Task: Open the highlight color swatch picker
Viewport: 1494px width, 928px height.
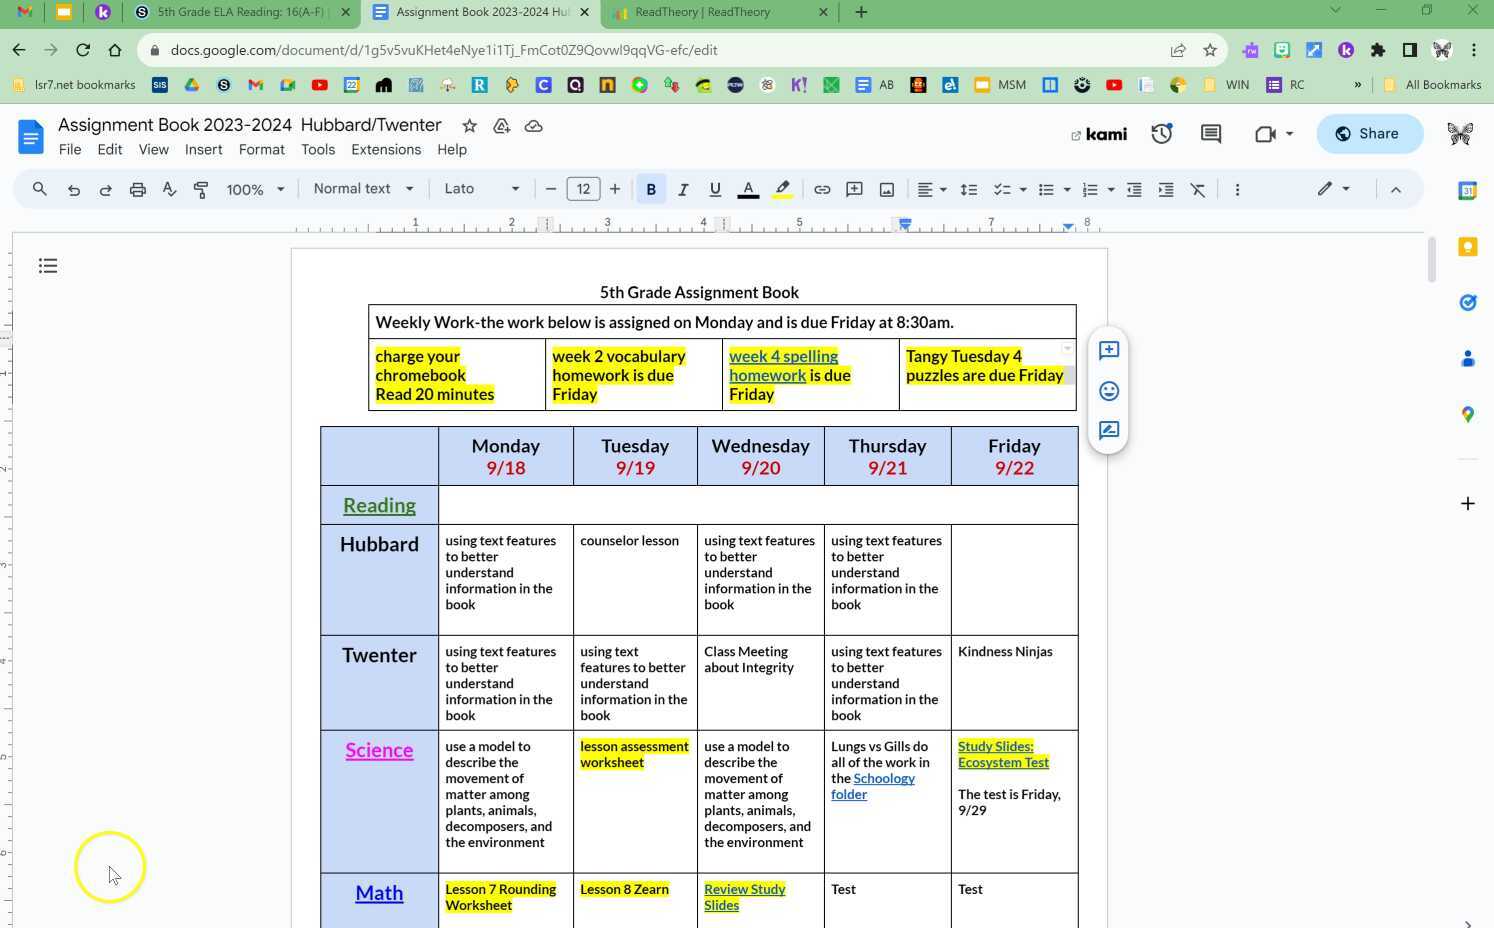Action: click(x=783, y=189)
